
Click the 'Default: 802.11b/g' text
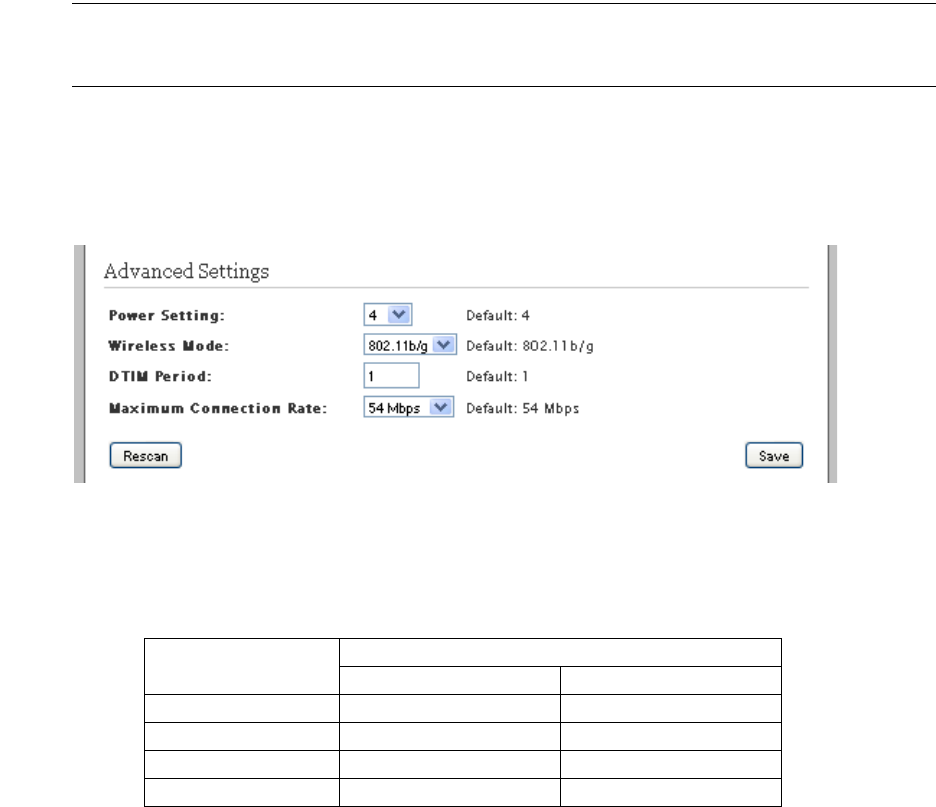pos(530,347)
